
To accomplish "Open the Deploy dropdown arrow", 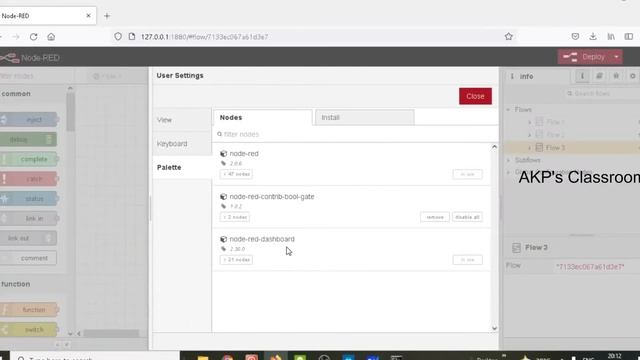I will 616,57.
